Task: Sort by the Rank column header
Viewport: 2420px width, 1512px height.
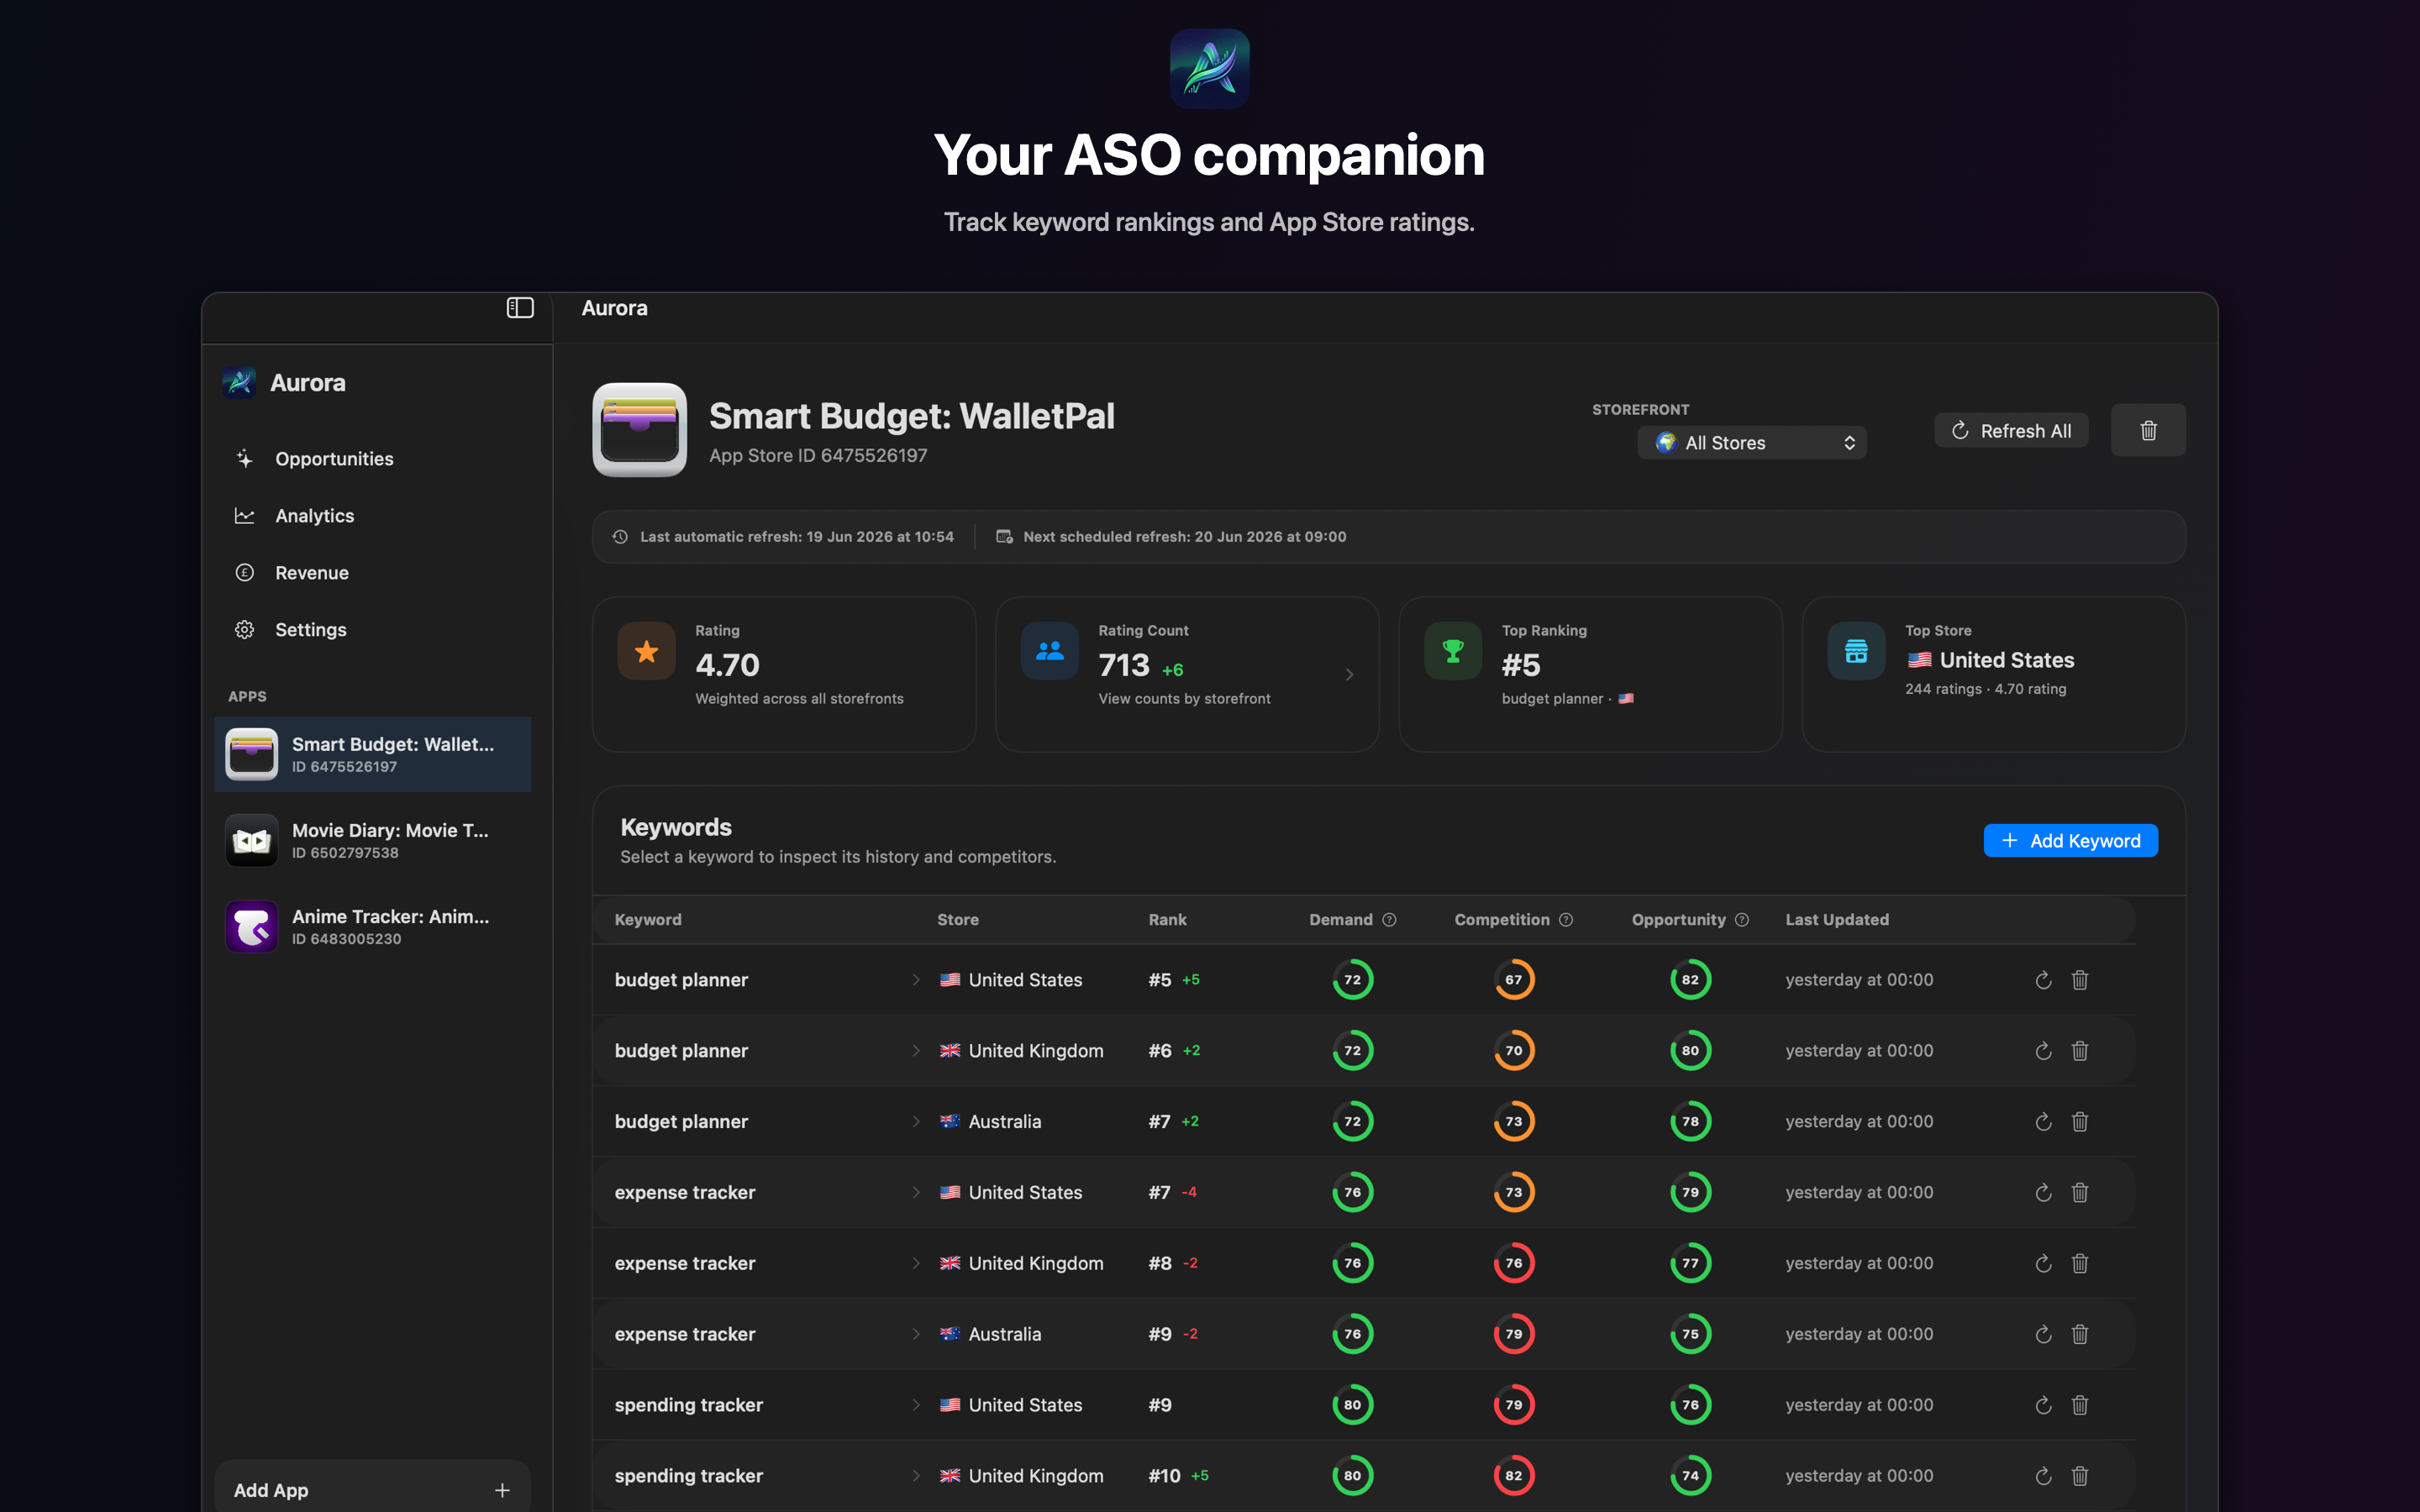Action: click(x=1167, y=920)
